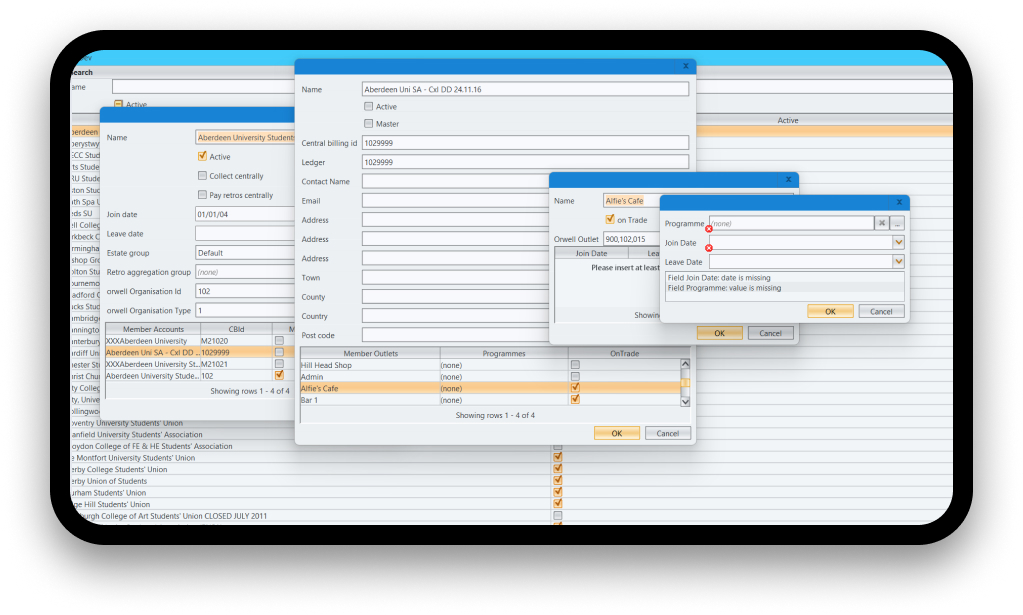Viewport: 1023px width, 615px height.
Task: Tick the Pay retros centrally checkbox
Action: click(203, 195)
